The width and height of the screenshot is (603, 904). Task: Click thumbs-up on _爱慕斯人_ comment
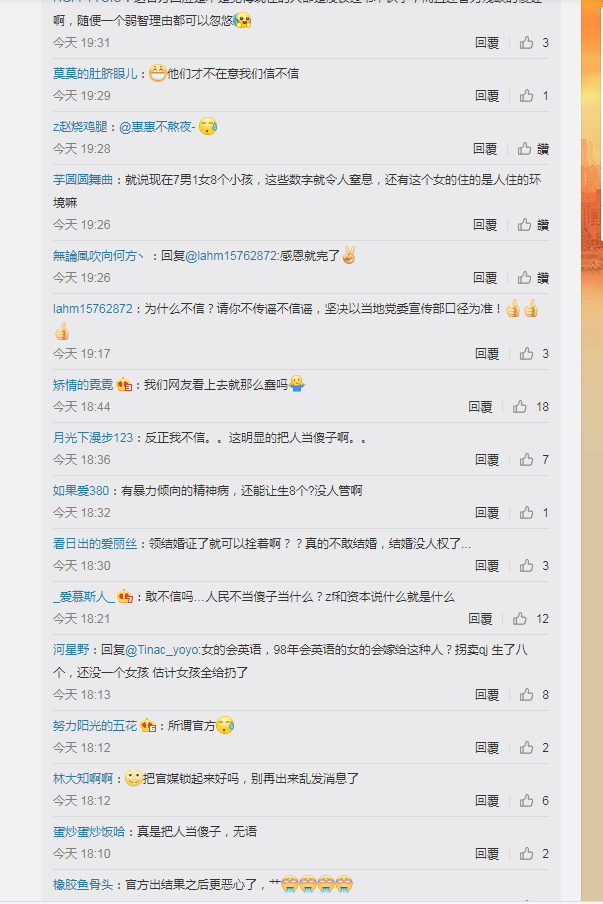[x=530, y=619]
